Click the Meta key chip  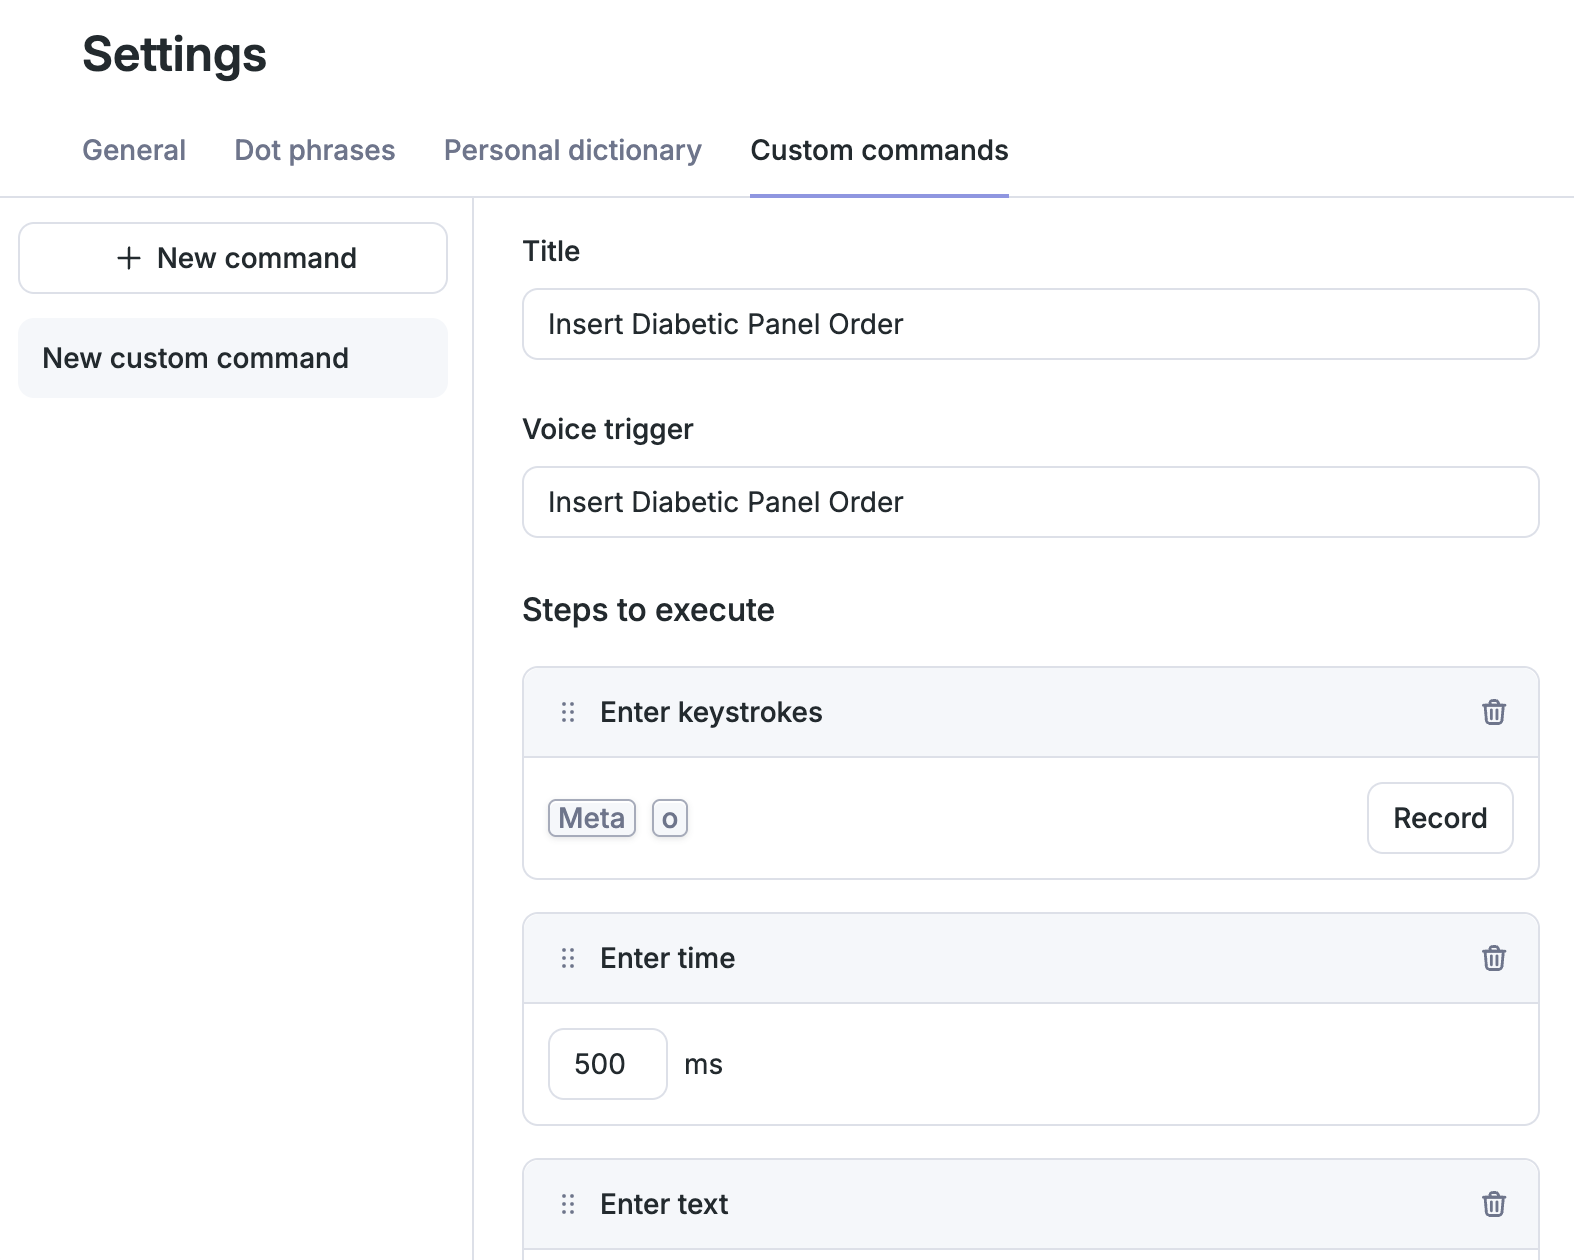click(x=592, y=818)
